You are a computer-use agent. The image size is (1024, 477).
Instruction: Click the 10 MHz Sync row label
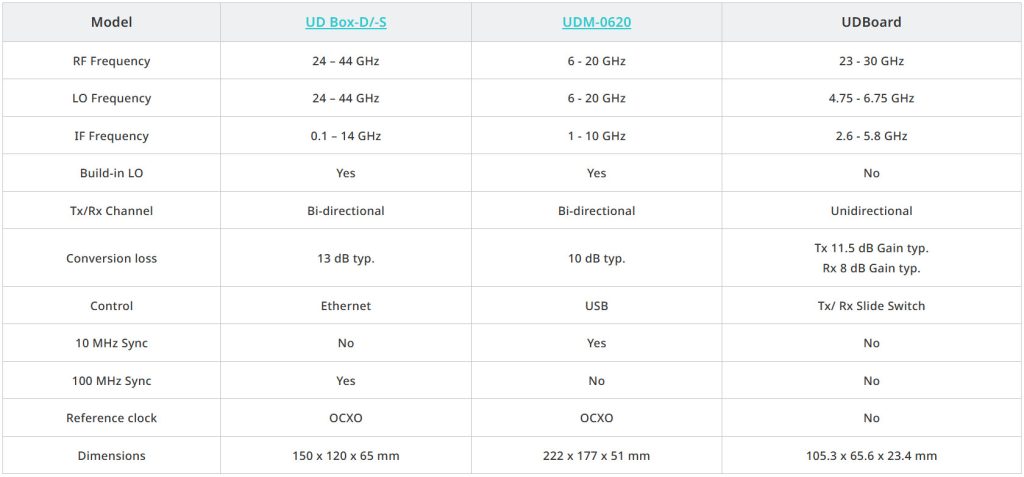111,343
